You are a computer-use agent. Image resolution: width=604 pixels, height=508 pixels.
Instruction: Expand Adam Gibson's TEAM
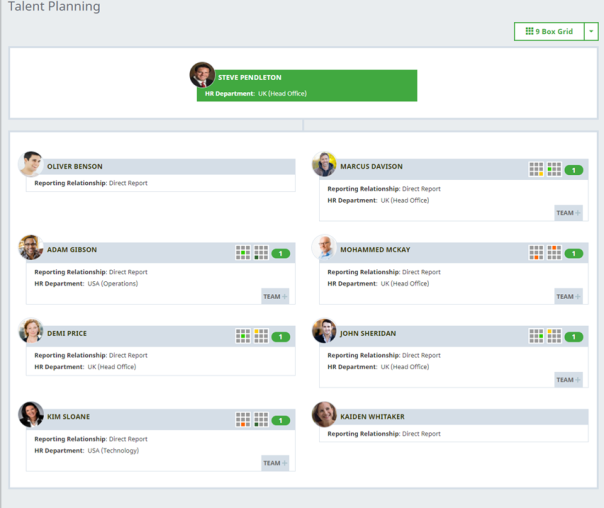(275, 296)
